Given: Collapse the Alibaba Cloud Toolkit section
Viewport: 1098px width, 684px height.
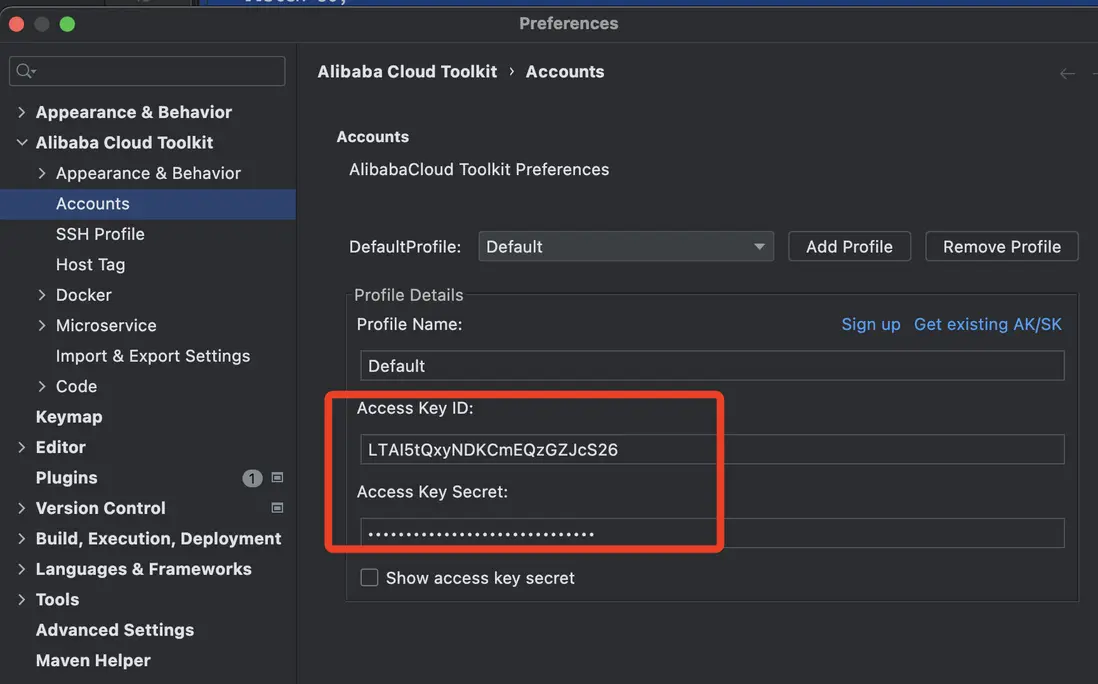Looking at the screenshot, I should (22, 143).
